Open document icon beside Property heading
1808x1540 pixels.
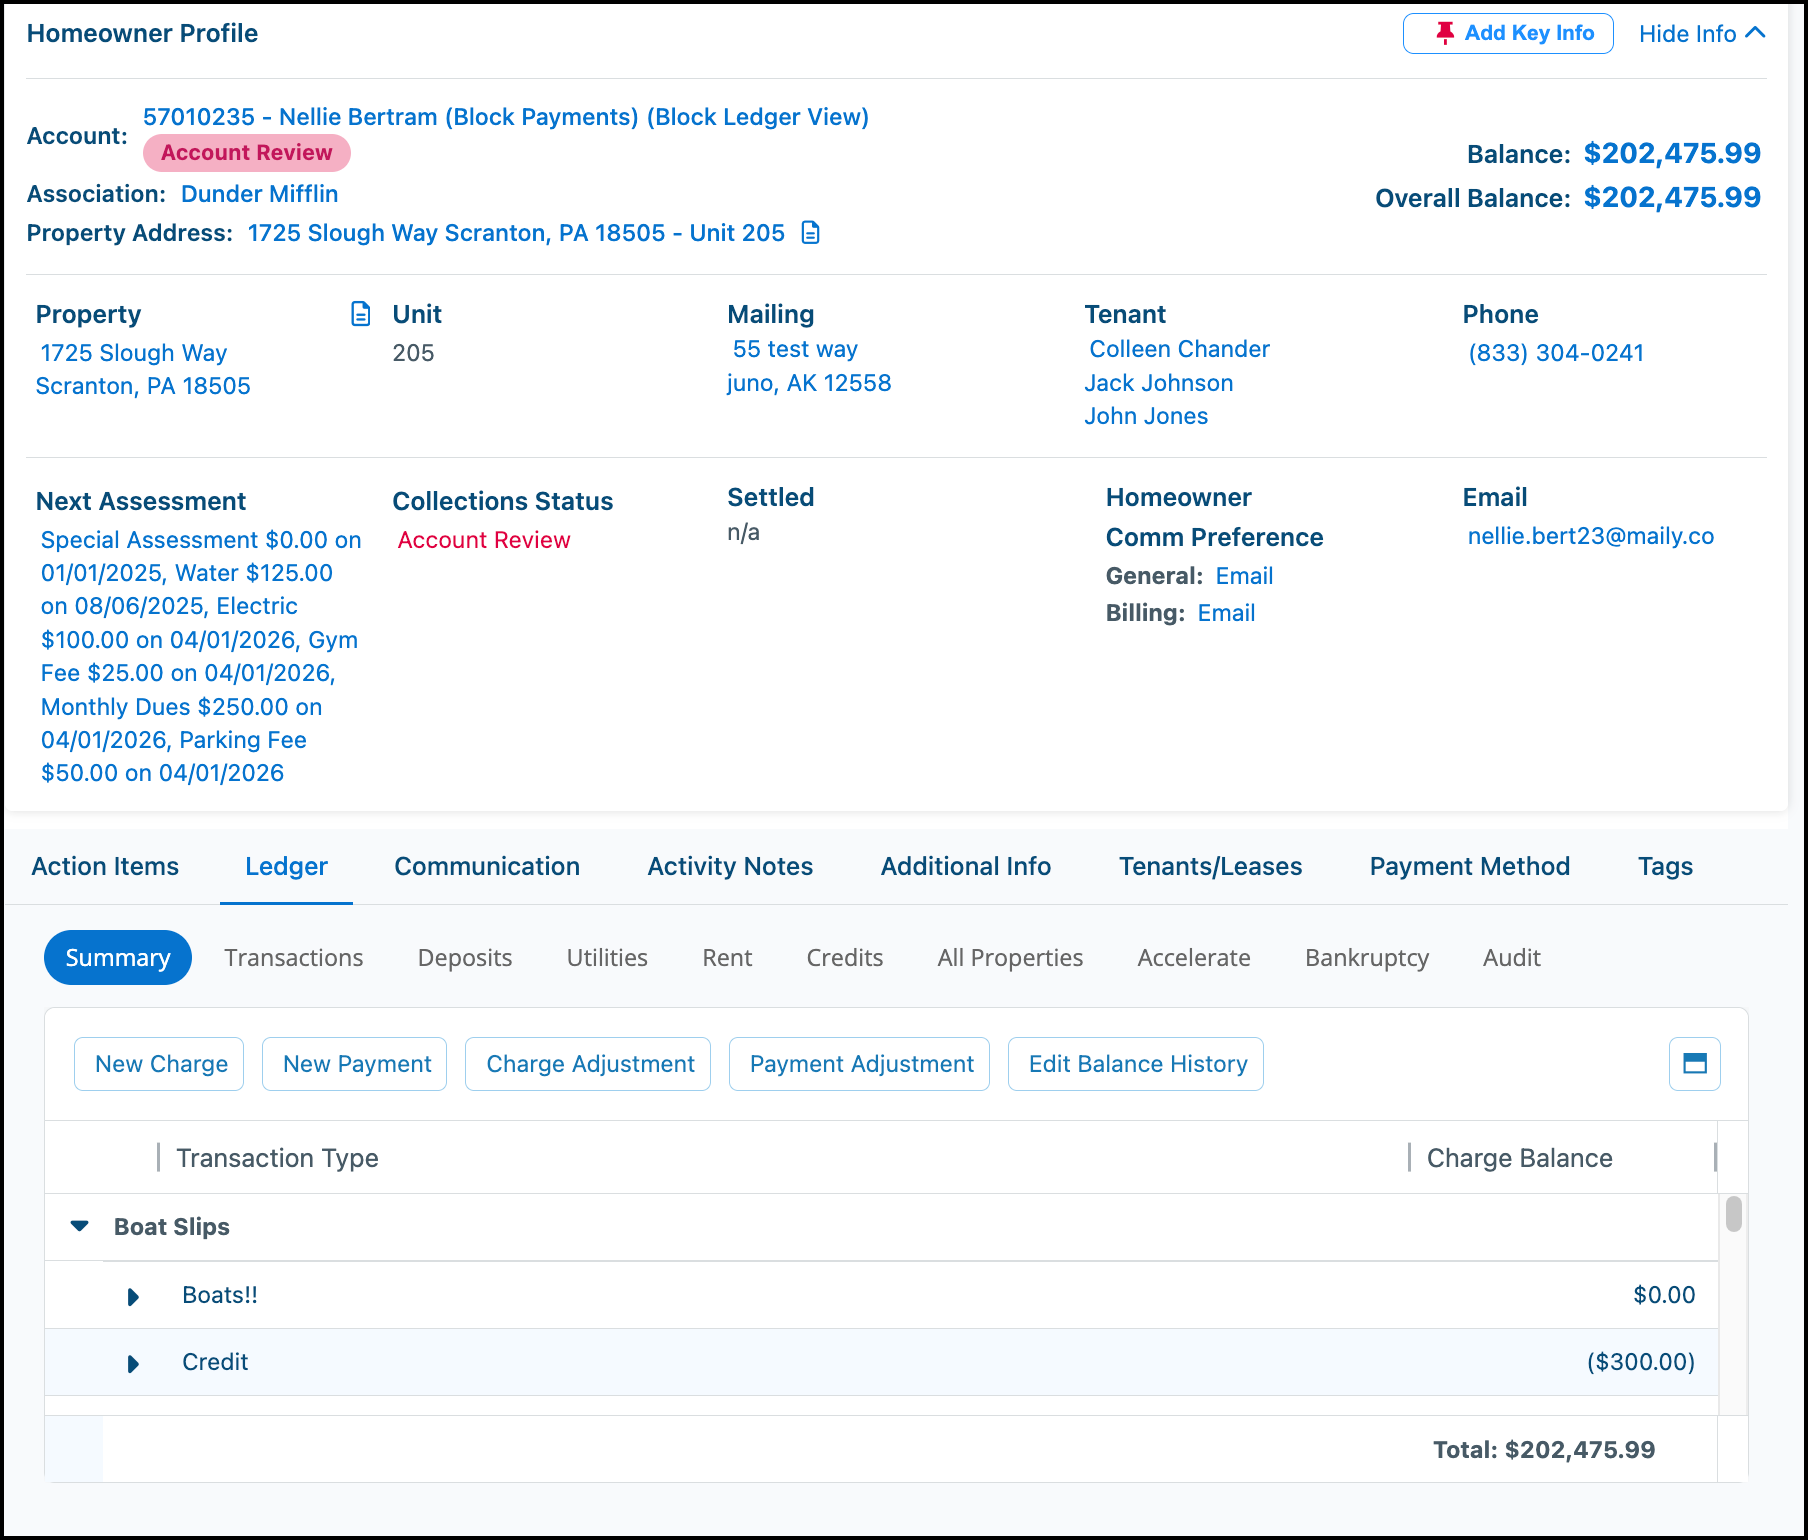[361, 314]
